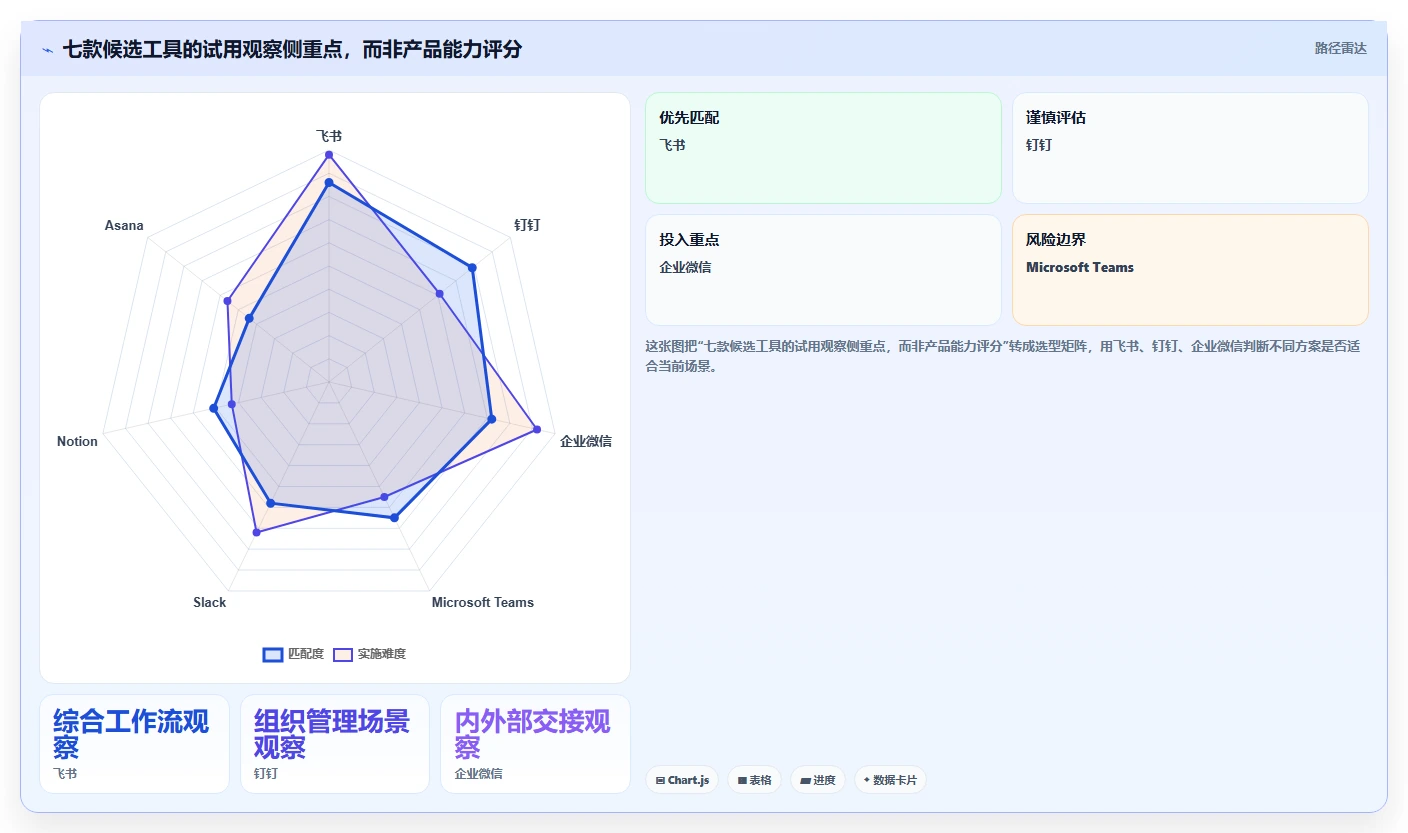Click the Slack radar axis label
Screen dimensions: 1408x833
pyautogui.click(x=210, y=602)
